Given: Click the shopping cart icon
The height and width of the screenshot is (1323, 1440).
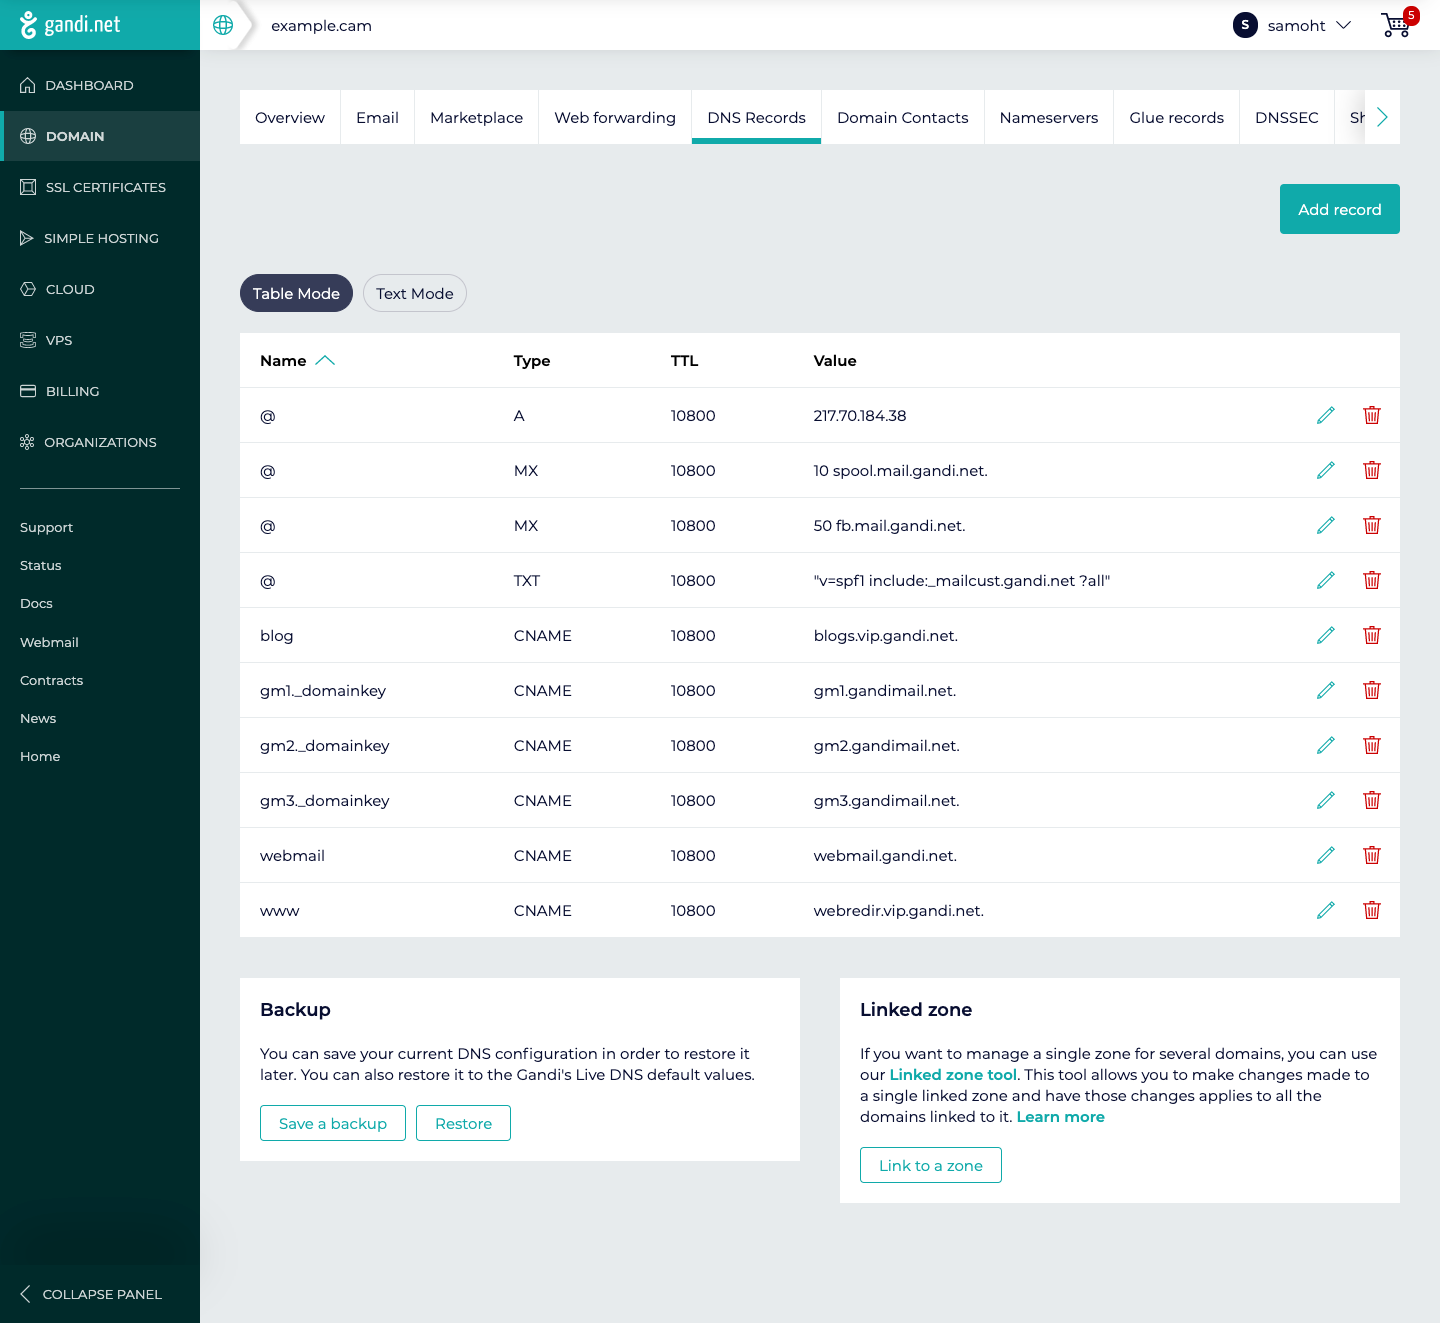Looking at the screenshot, I should 1396,25.
